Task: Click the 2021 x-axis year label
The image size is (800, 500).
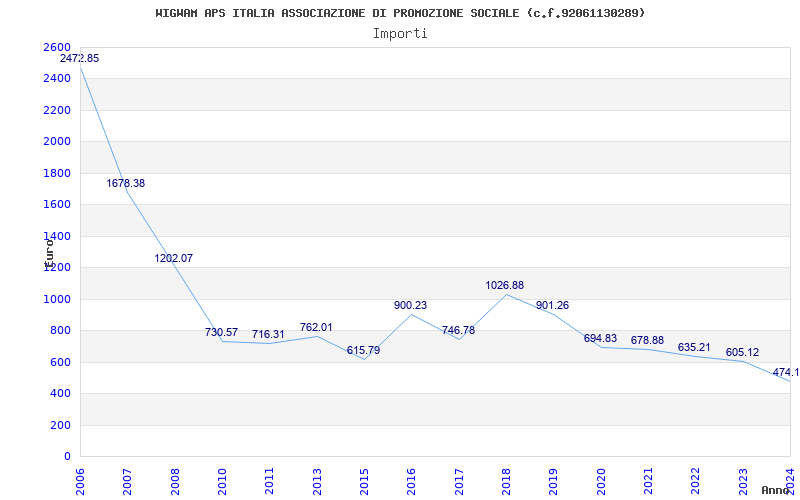Action: point(648,481)
